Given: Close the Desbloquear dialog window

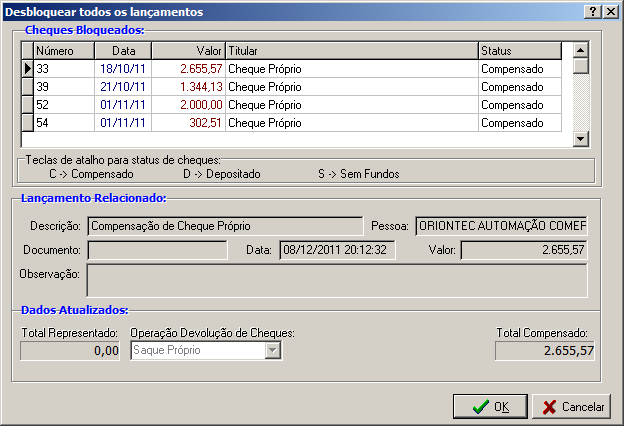Looking at the screenshot, I should [x=610, y=12].
